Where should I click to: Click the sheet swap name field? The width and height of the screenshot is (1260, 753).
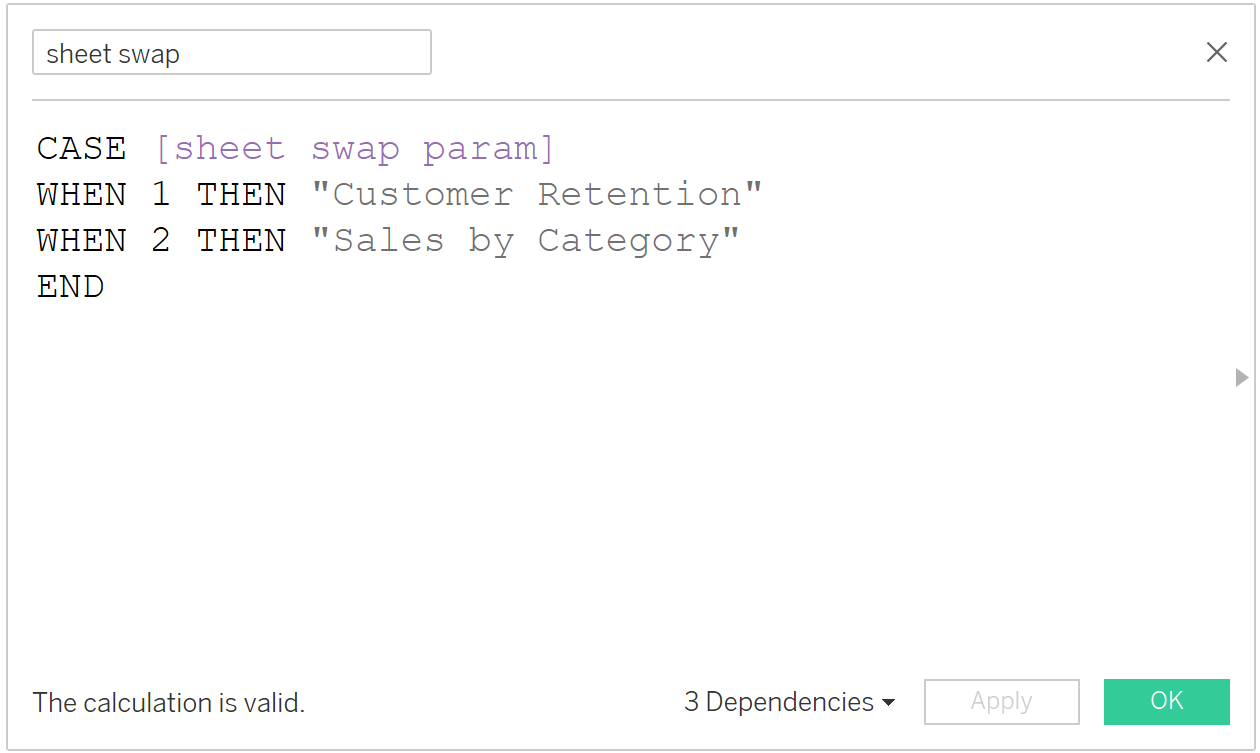click(232, 52)
